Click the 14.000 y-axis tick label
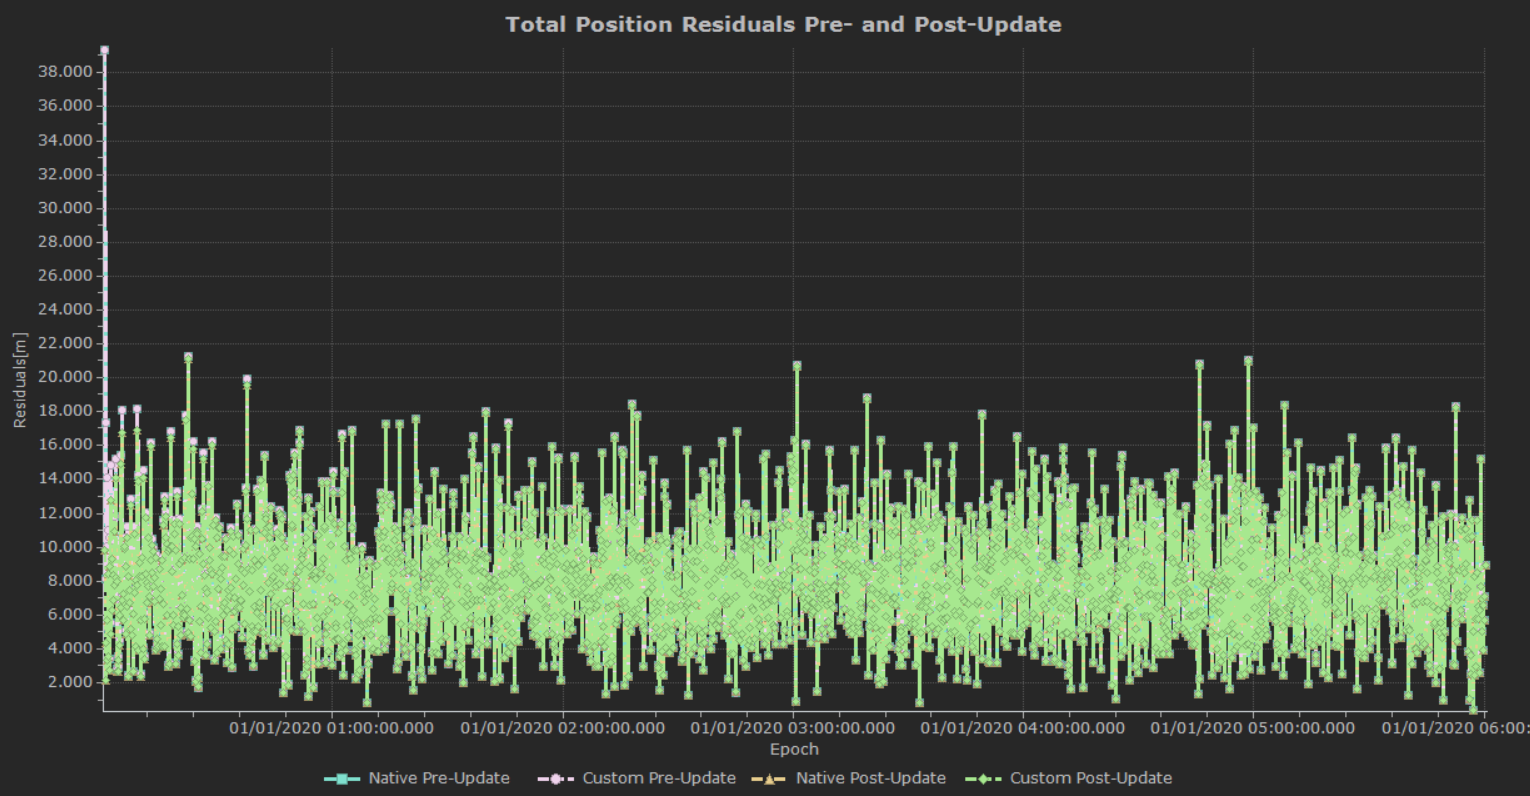 pos(64,479)
